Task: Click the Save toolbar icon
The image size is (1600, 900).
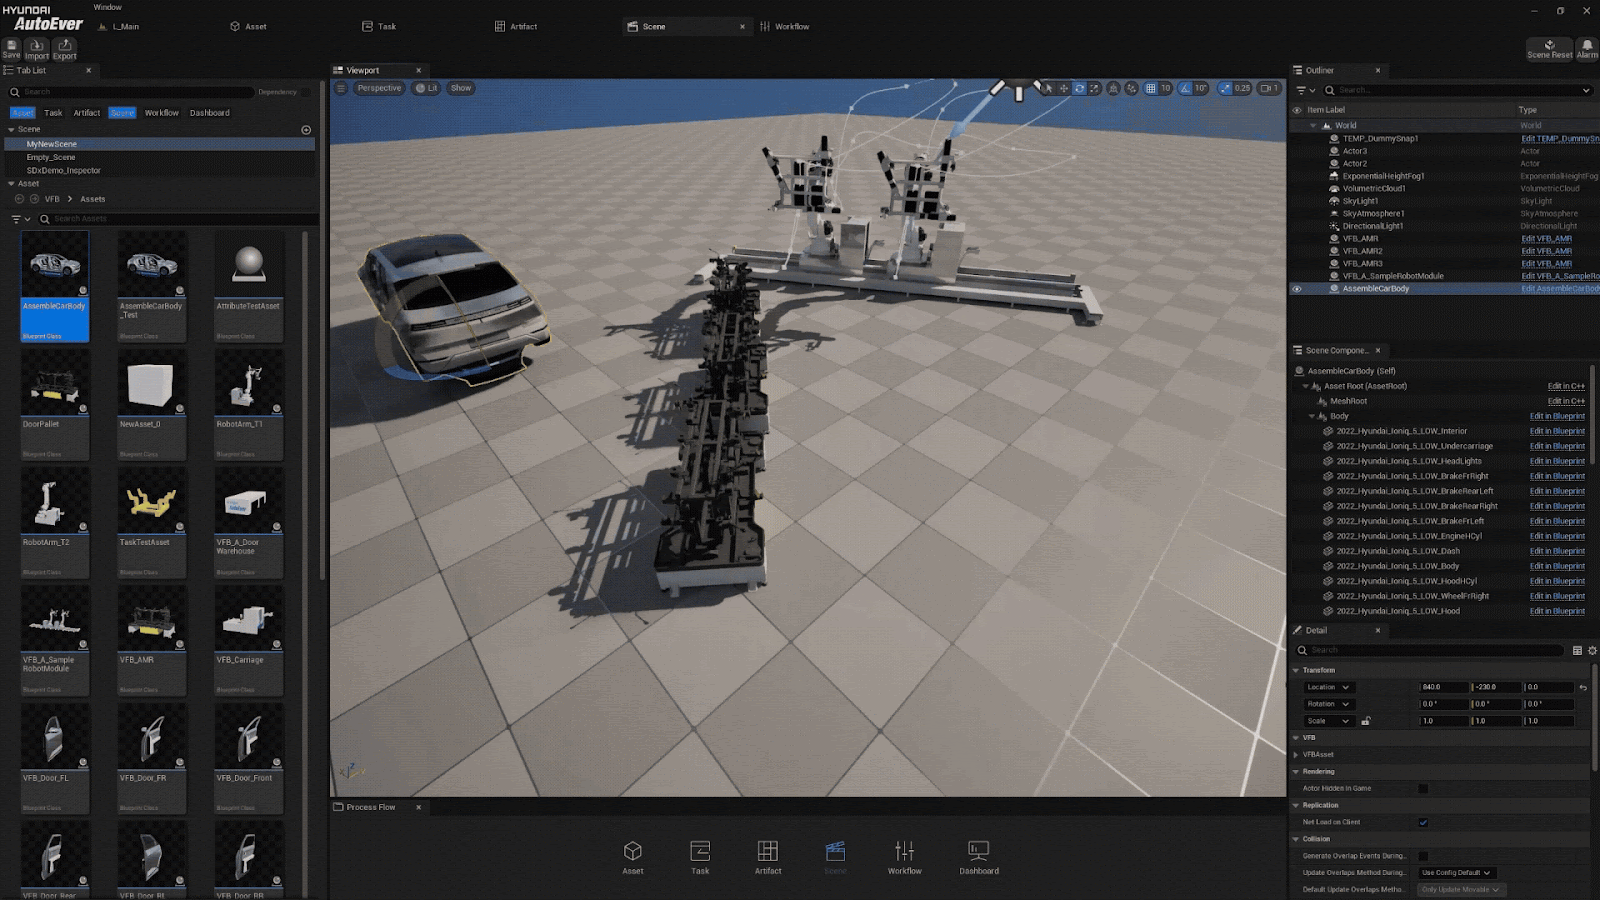Action: pos(11,49)
